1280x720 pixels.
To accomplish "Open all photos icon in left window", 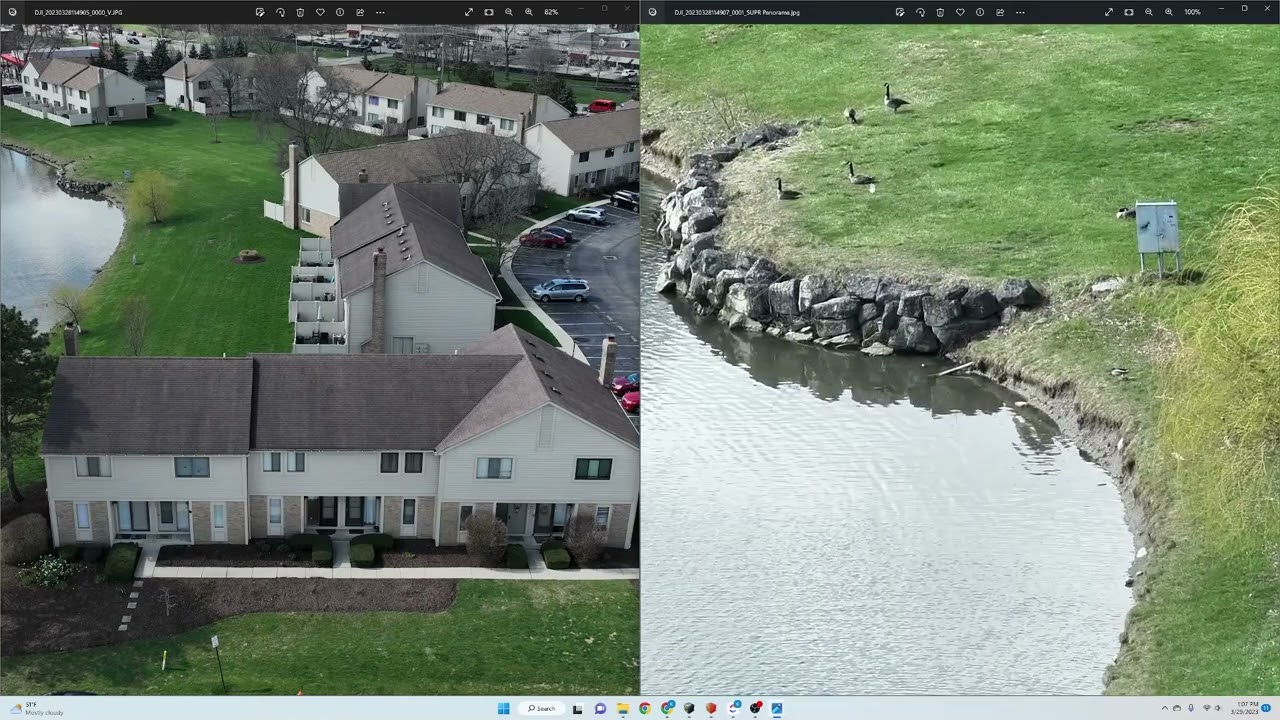I will [12, 12].
